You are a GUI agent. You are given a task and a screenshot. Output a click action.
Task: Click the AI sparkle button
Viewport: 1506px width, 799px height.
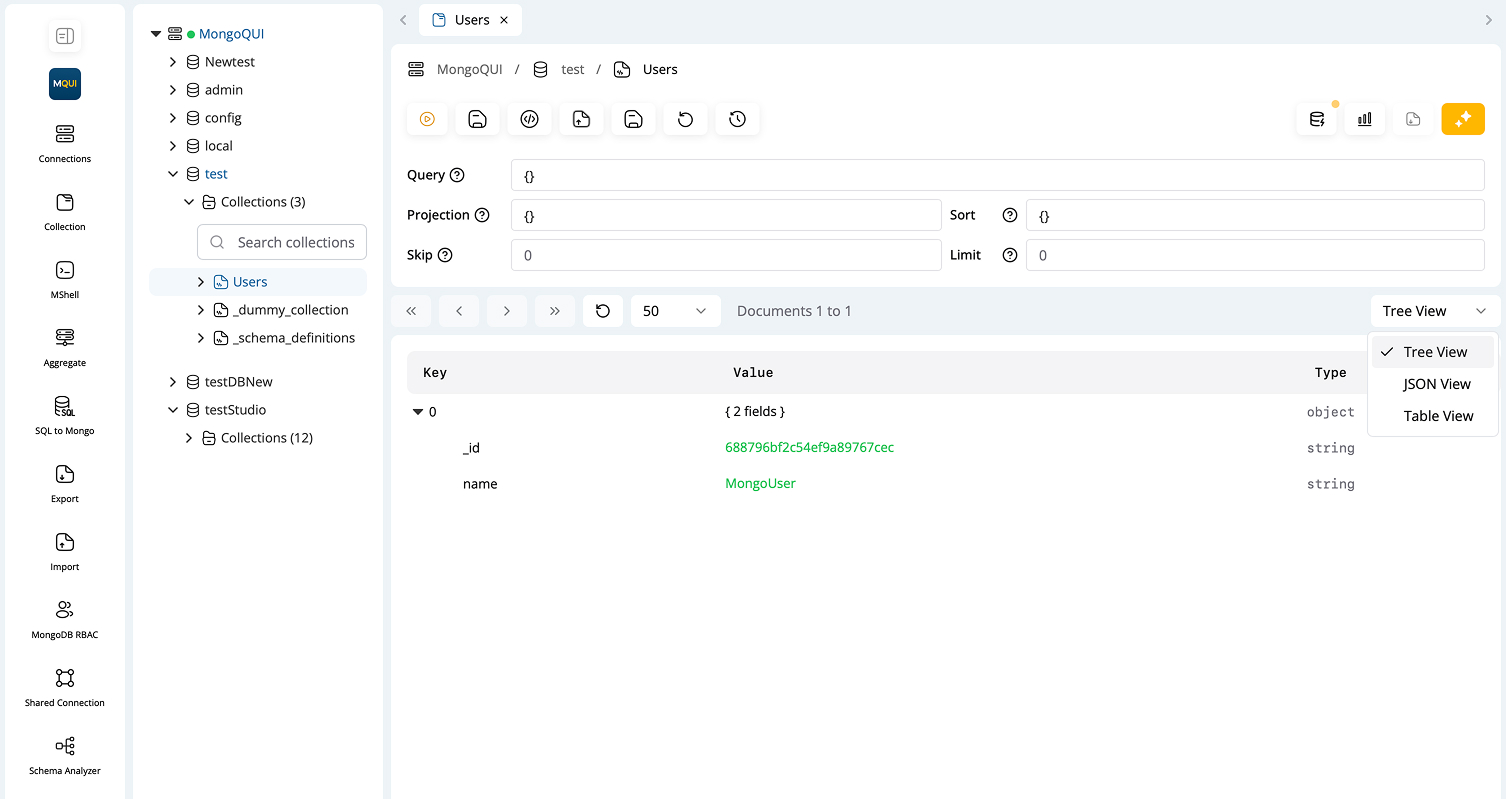pyautogui.click(x=1463, y=118)
